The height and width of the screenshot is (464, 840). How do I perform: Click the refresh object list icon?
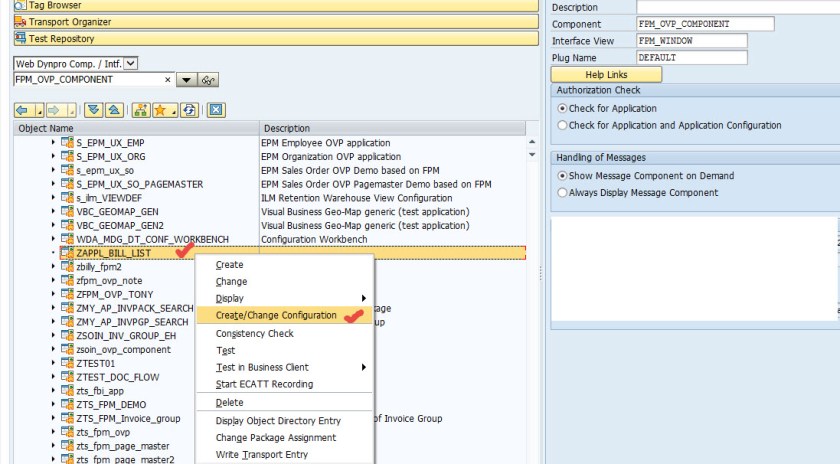(x=189, y=110)
